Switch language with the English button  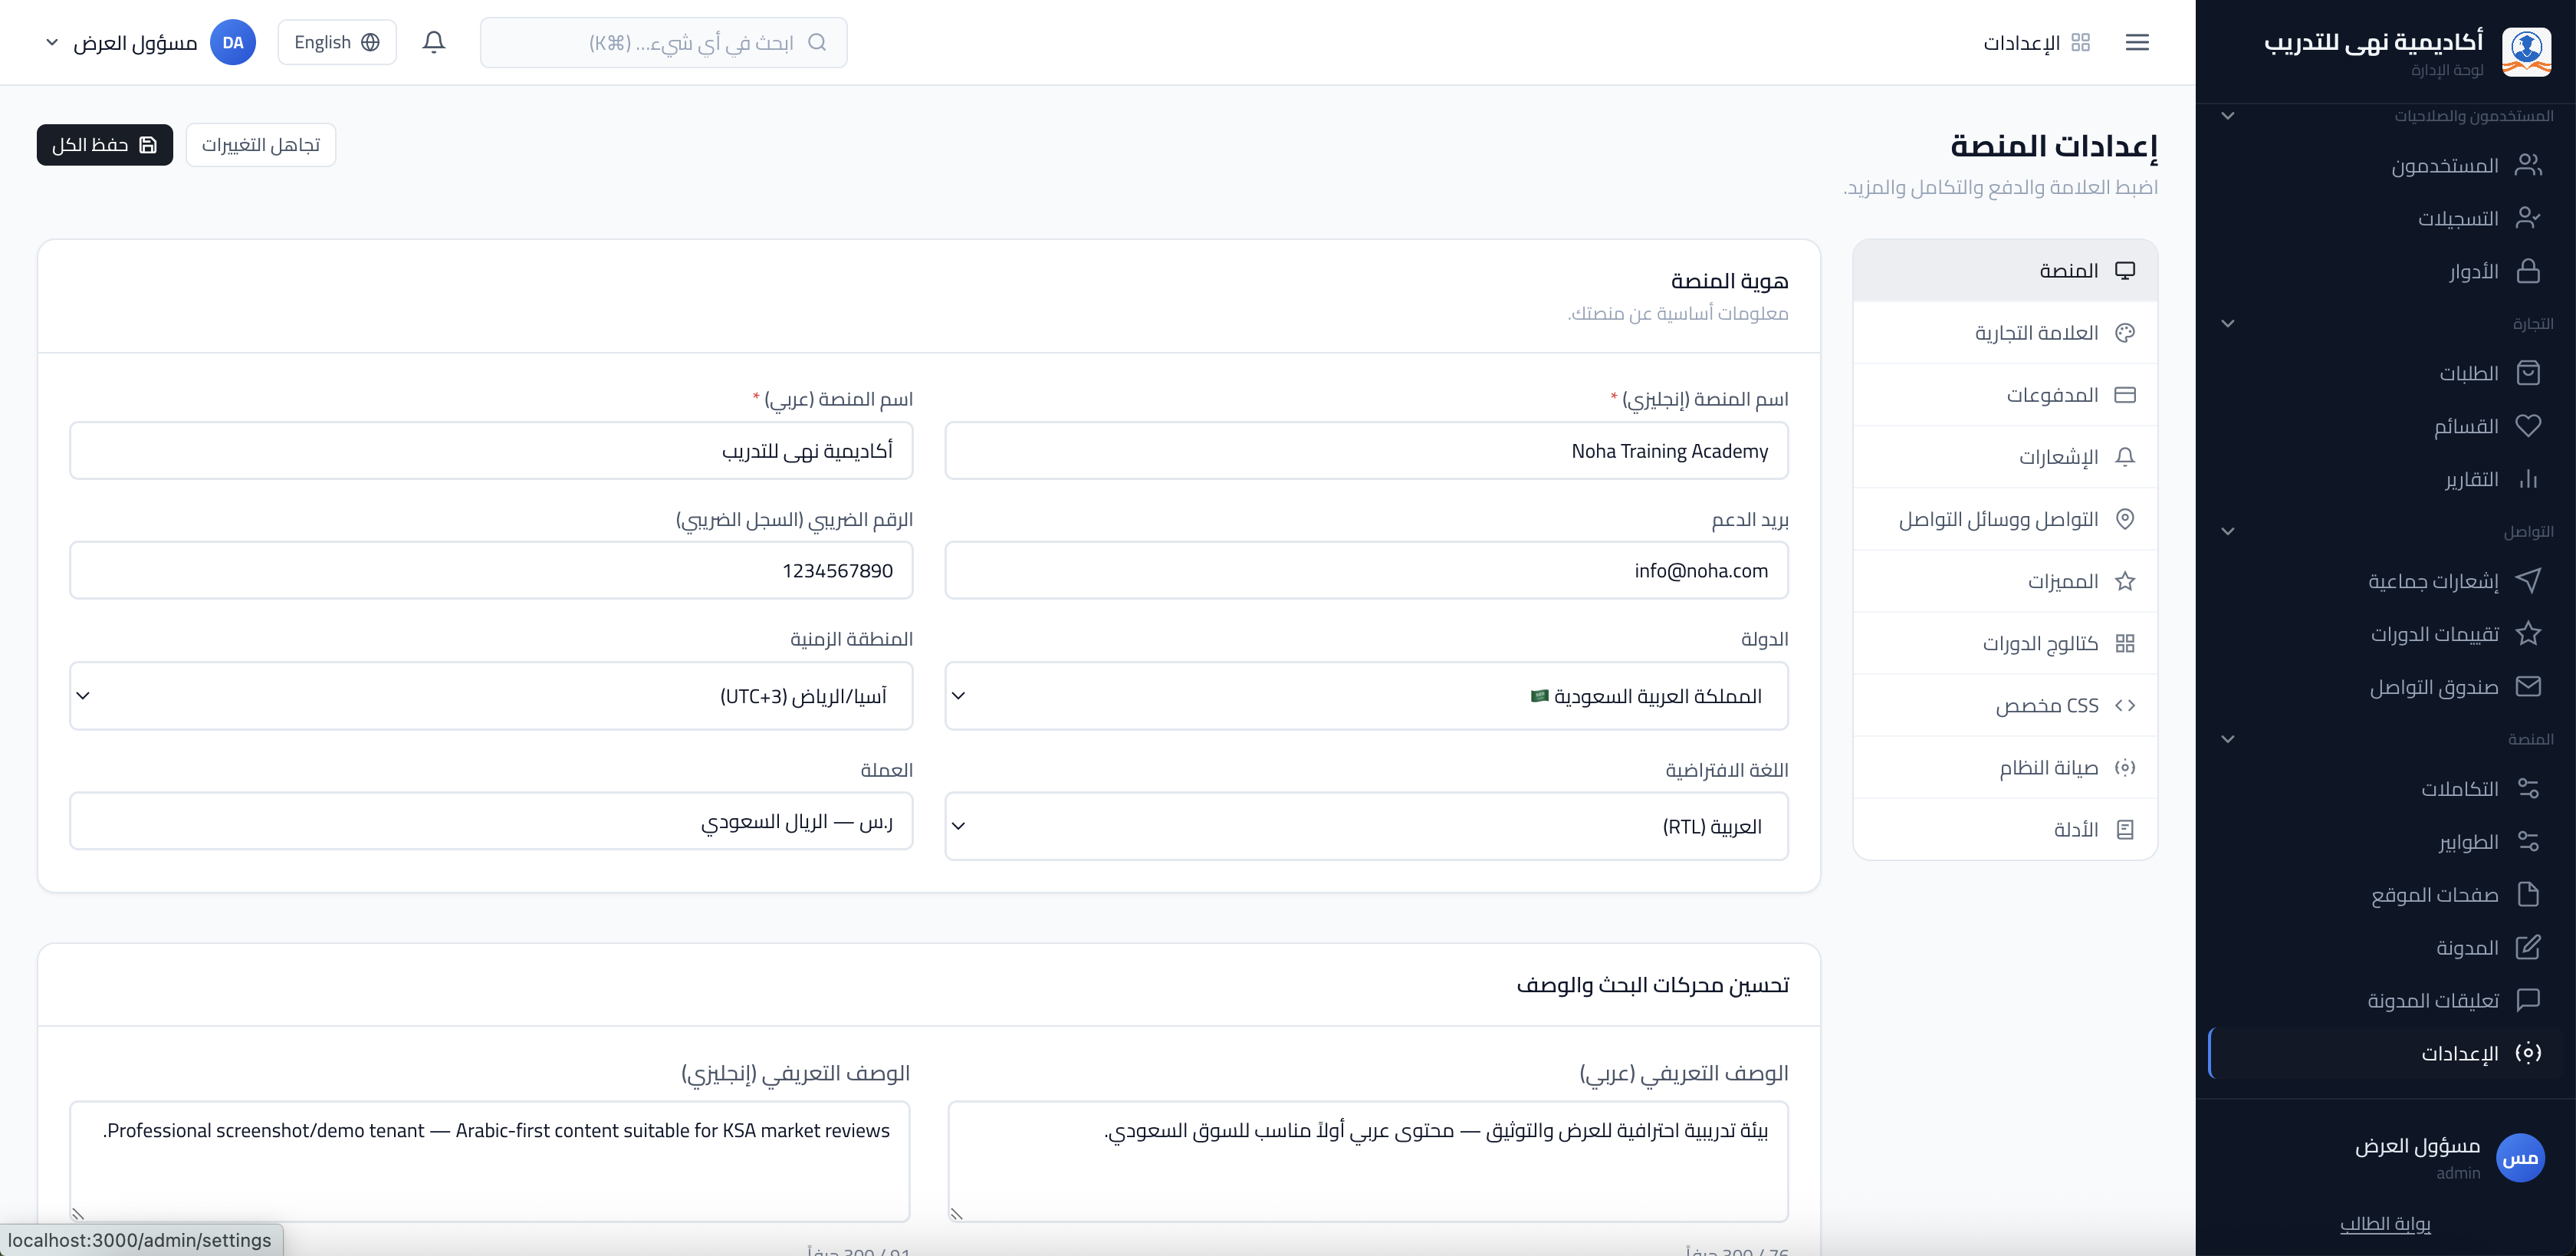(x=337, y=42)
